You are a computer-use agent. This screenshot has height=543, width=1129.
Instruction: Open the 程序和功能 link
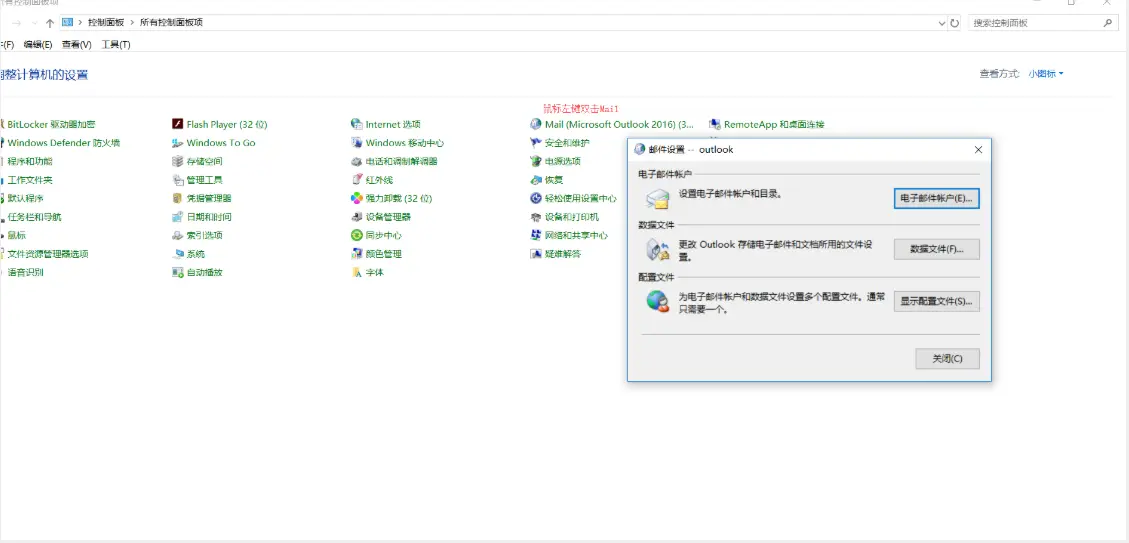[30, 161]
